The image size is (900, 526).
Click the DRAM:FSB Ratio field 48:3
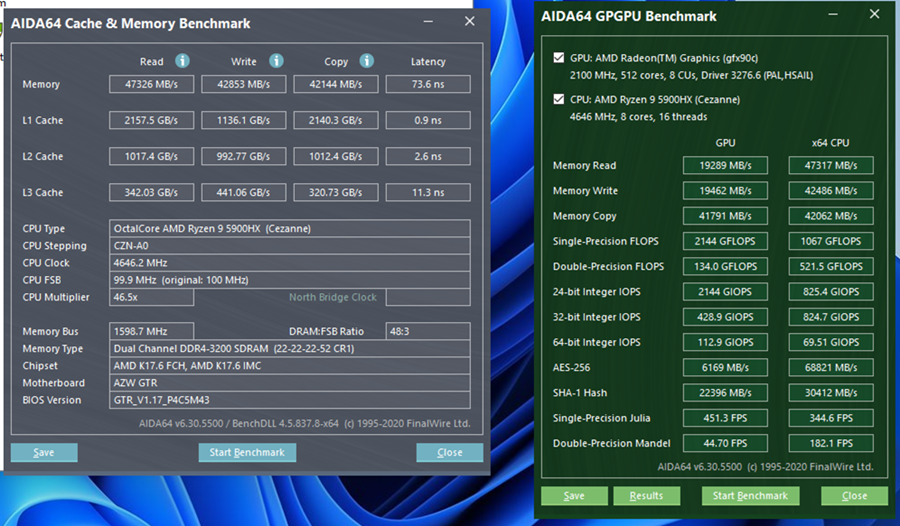428,331
